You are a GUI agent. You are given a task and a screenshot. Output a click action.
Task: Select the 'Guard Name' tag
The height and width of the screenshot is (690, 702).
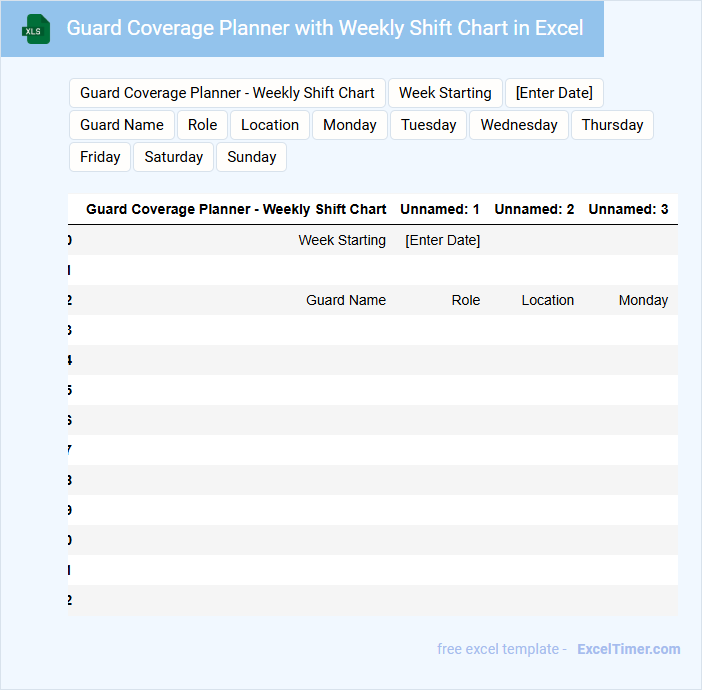coord(122,125)
